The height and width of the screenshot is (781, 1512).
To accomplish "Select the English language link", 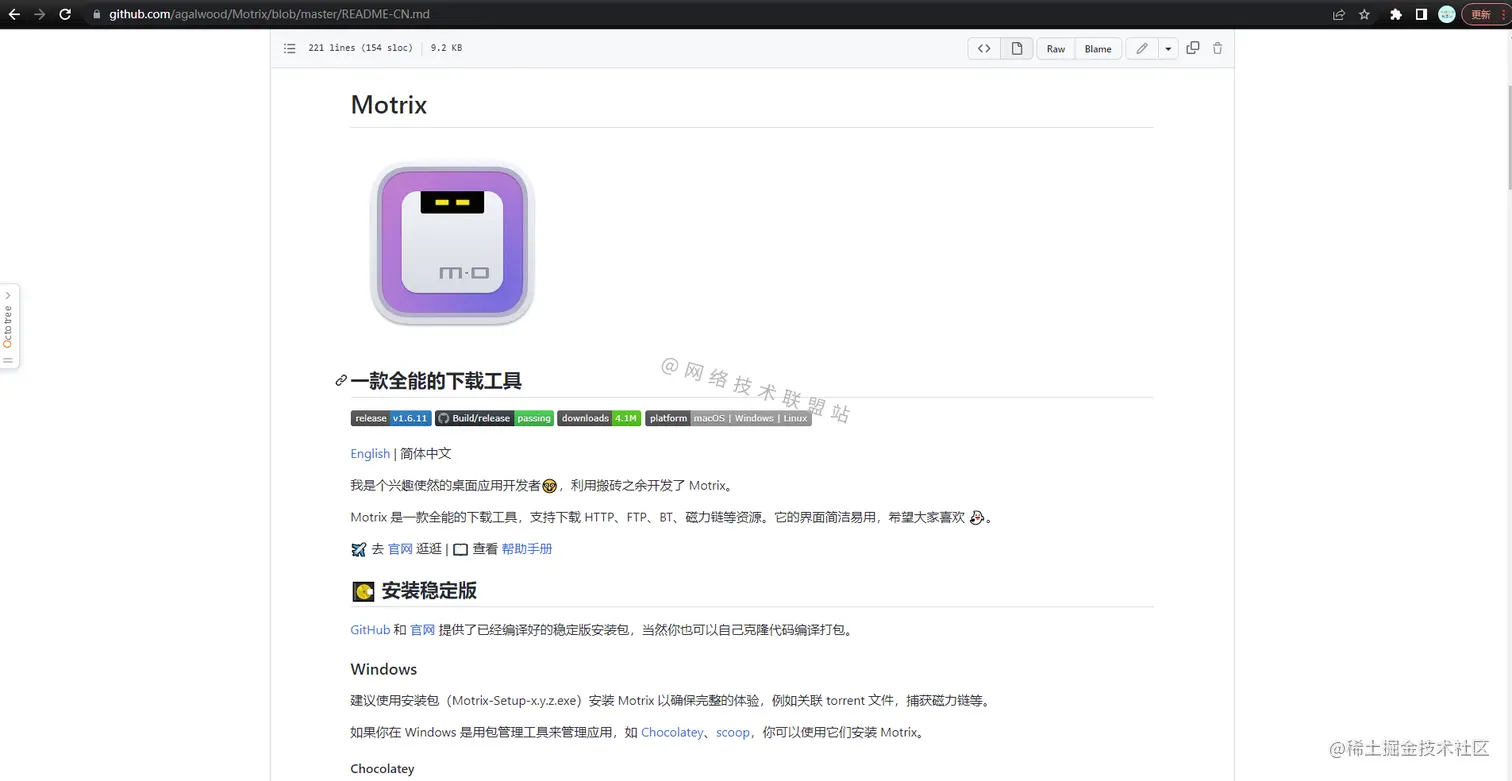I will (370, 453).
